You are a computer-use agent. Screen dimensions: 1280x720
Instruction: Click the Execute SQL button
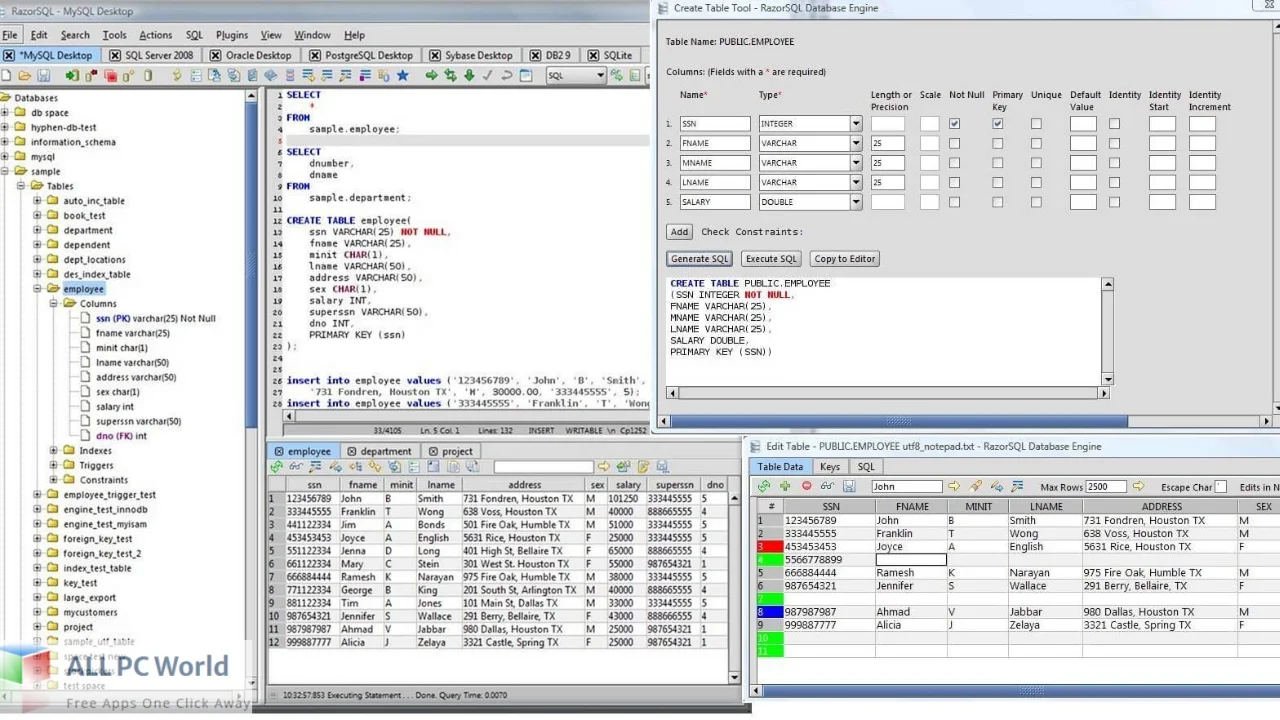click(771, 259)
